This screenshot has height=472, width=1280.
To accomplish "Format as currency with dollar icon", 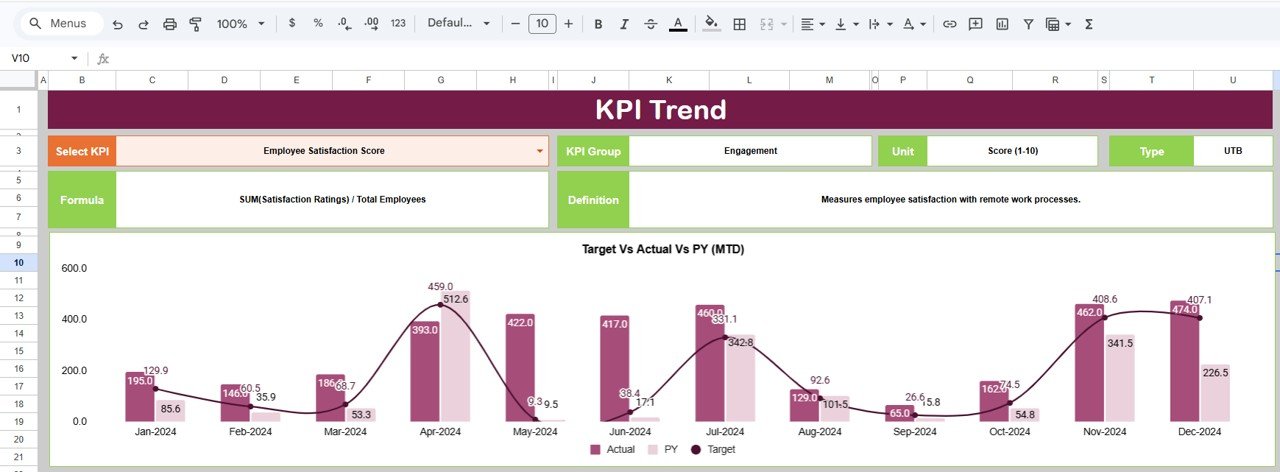I will [x=292, y=23].
